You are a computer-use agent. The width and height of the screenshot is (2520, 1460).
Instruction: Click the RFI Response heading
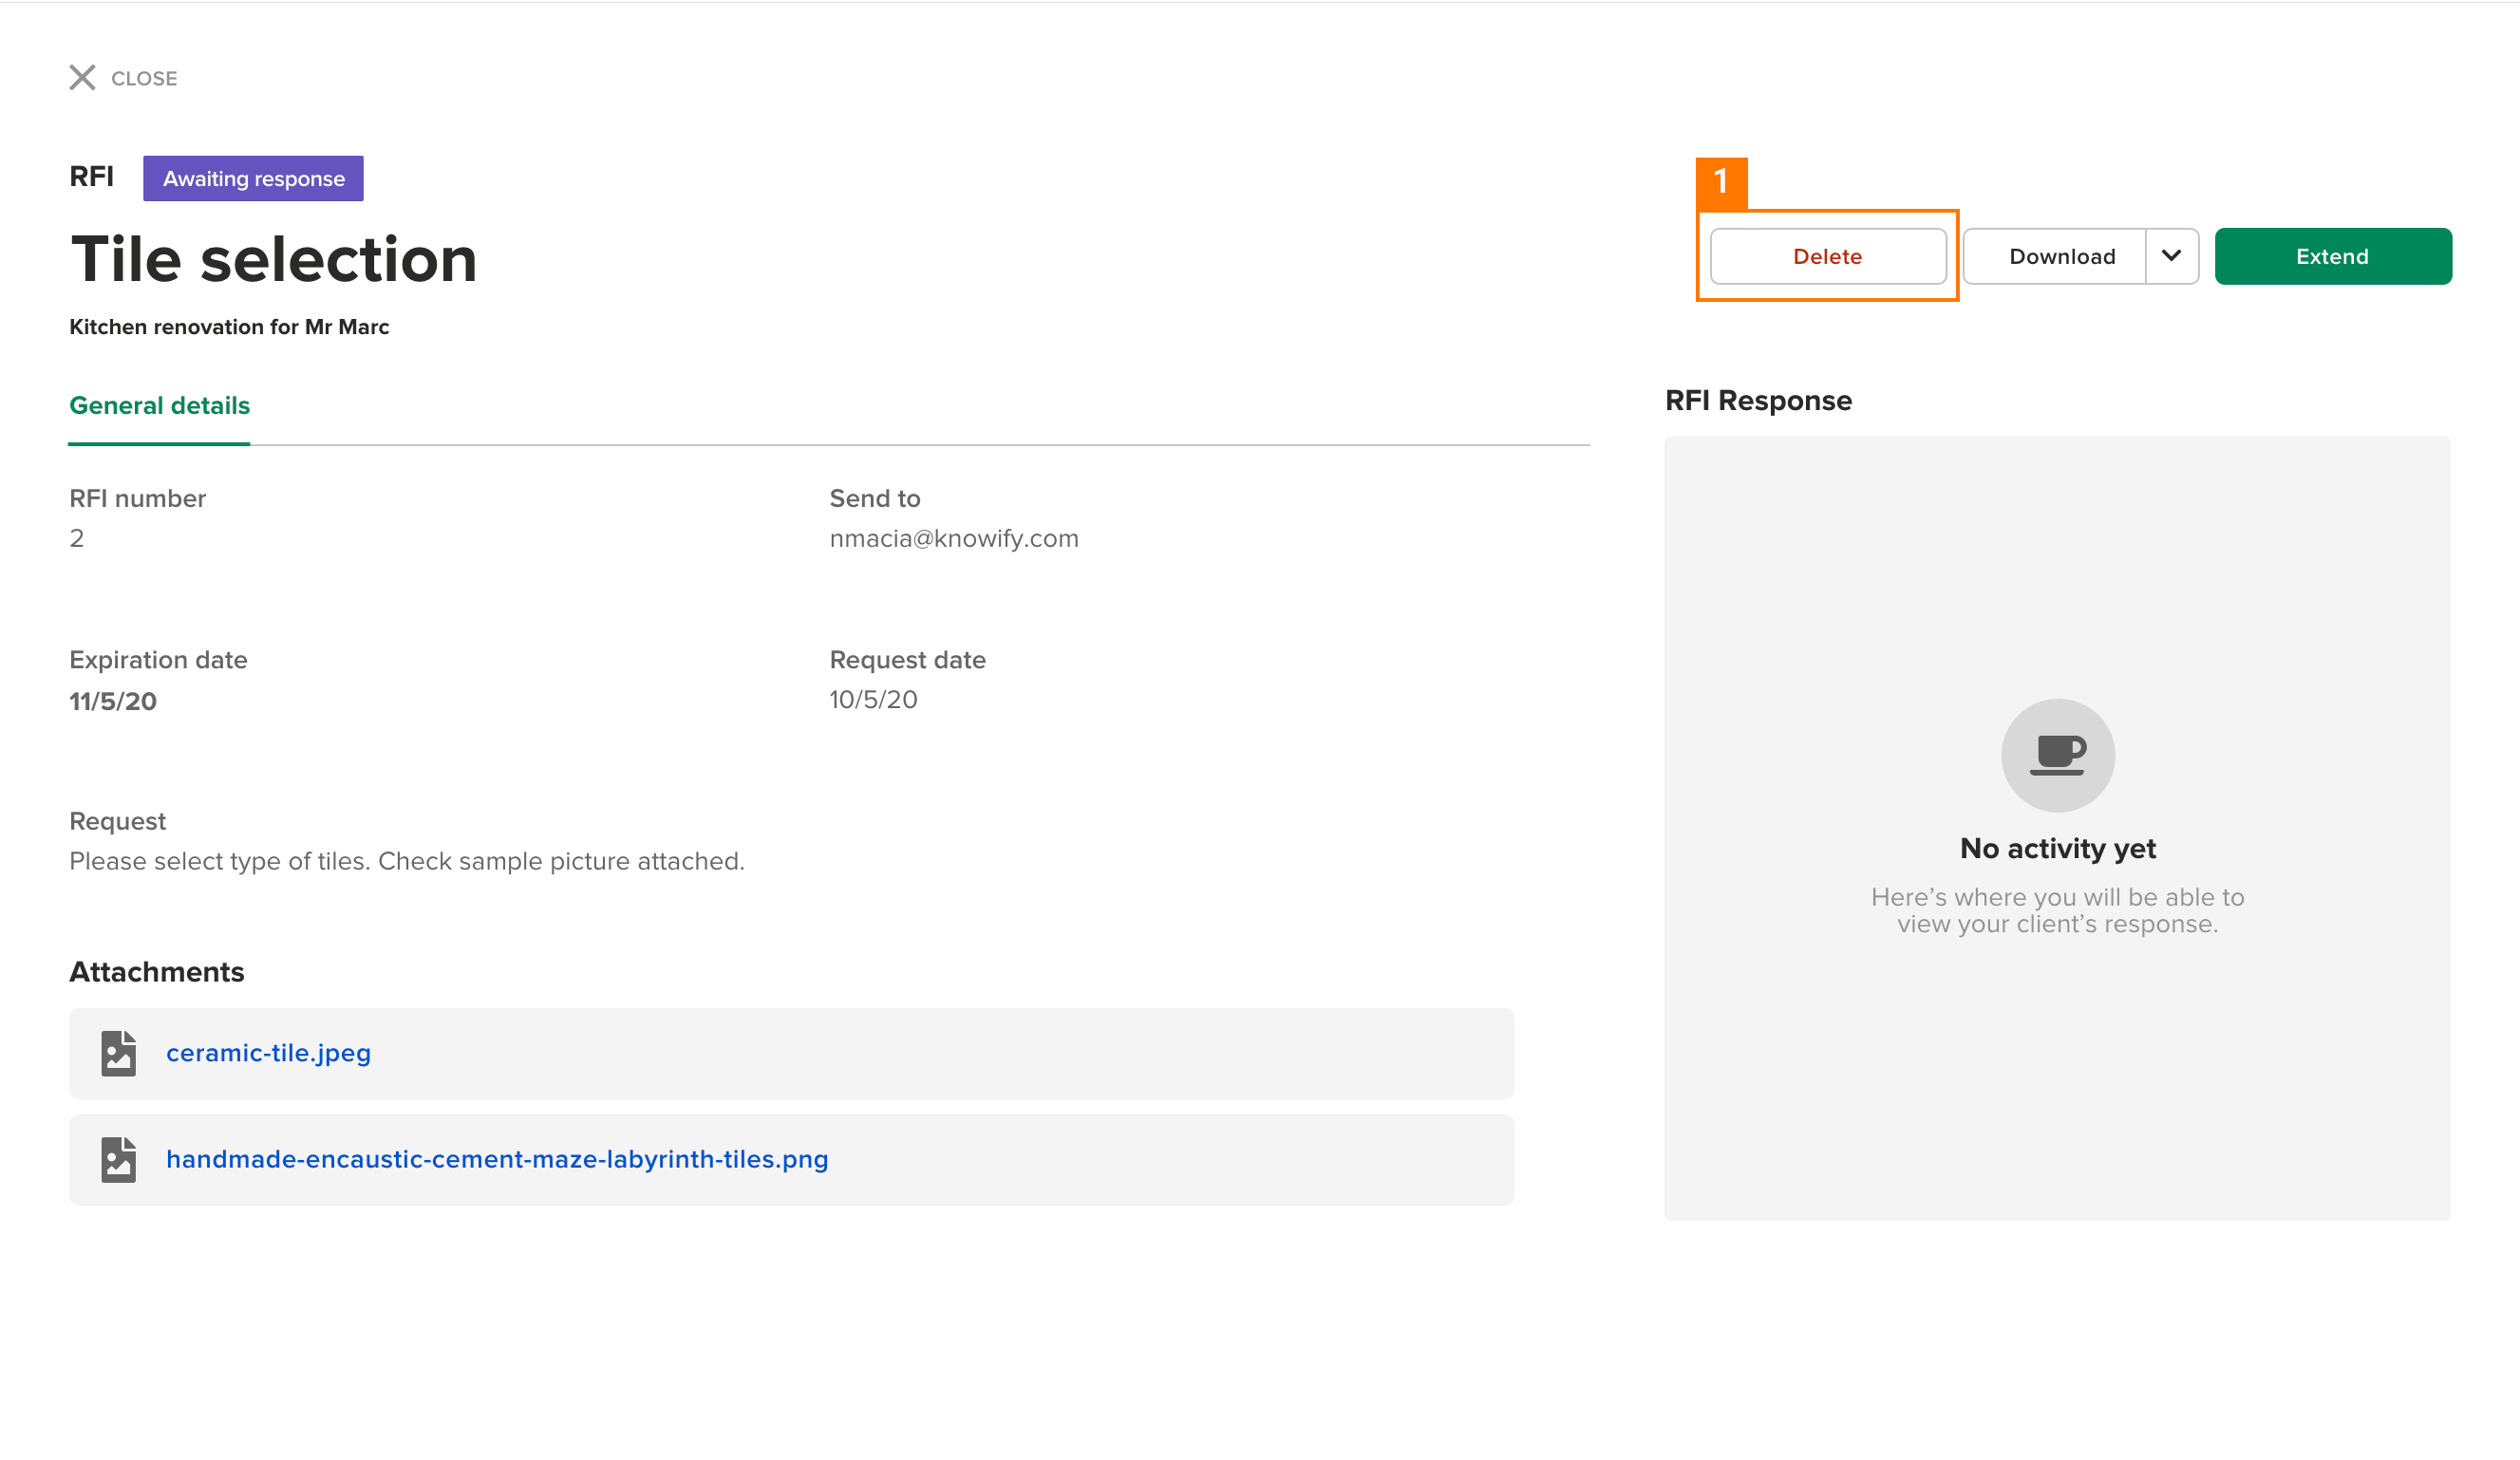coord(1758,401)
